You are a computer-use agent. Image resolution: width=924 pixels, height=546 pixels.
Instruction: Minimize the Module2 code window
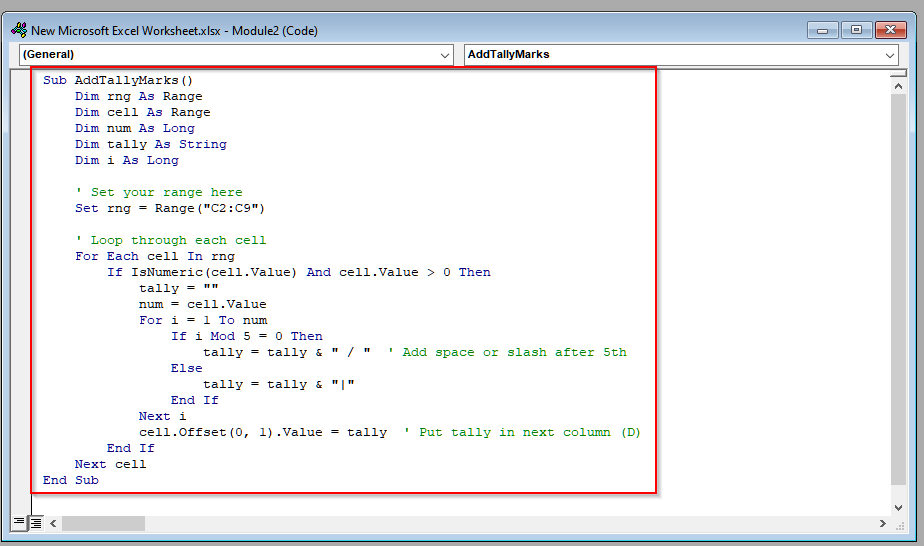click(x=823, y=30)
